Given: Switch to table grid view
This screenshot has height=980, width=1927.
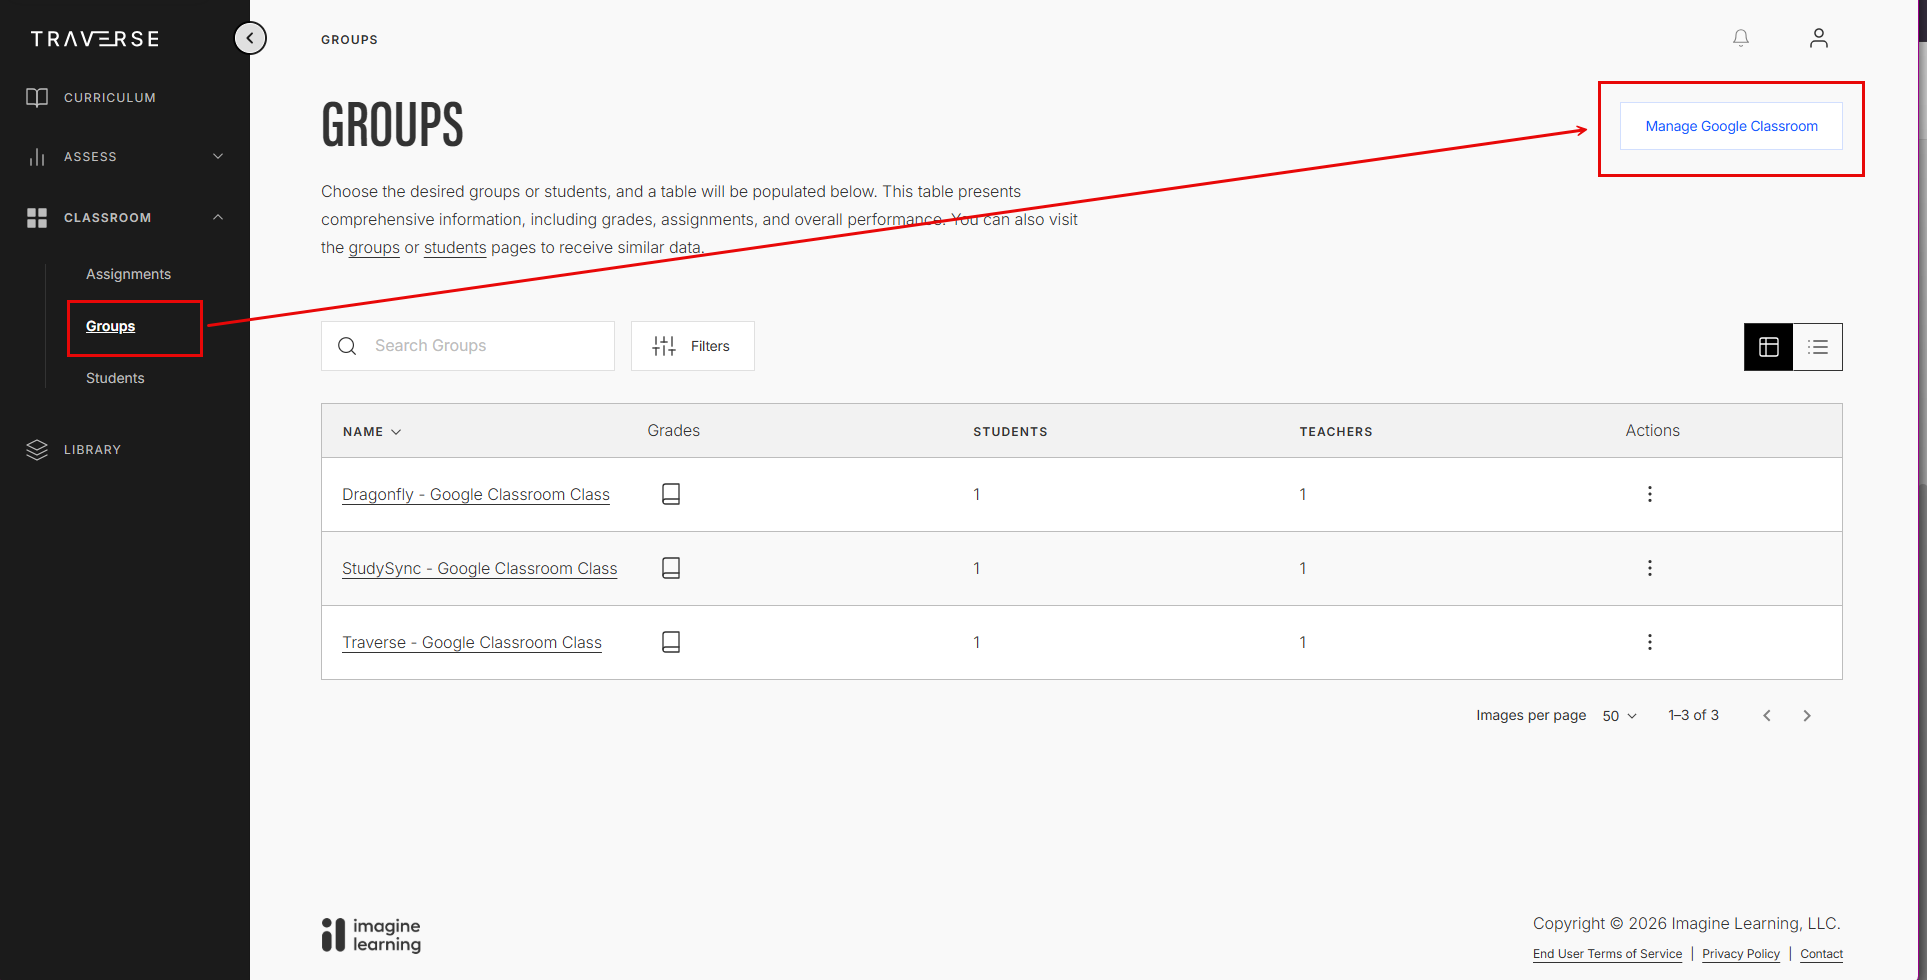Looking at the screenshot, I should coord(1768,347).
